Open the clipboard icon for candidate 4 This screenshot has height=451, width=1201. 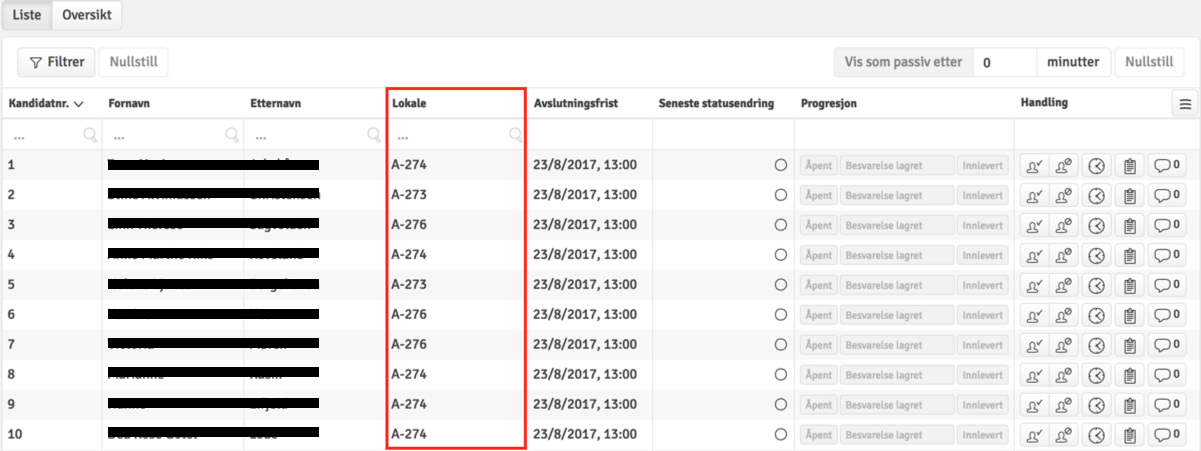pyautogui.click(x=1128, y=256)
